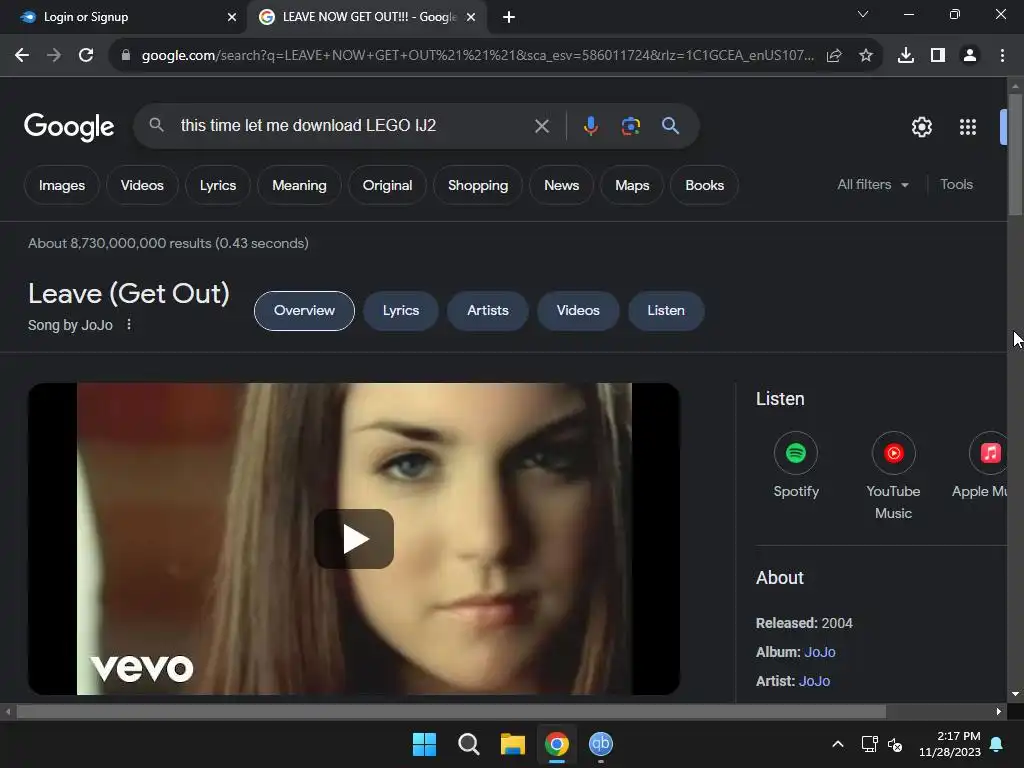Select the Meaning filter chip

299,185
